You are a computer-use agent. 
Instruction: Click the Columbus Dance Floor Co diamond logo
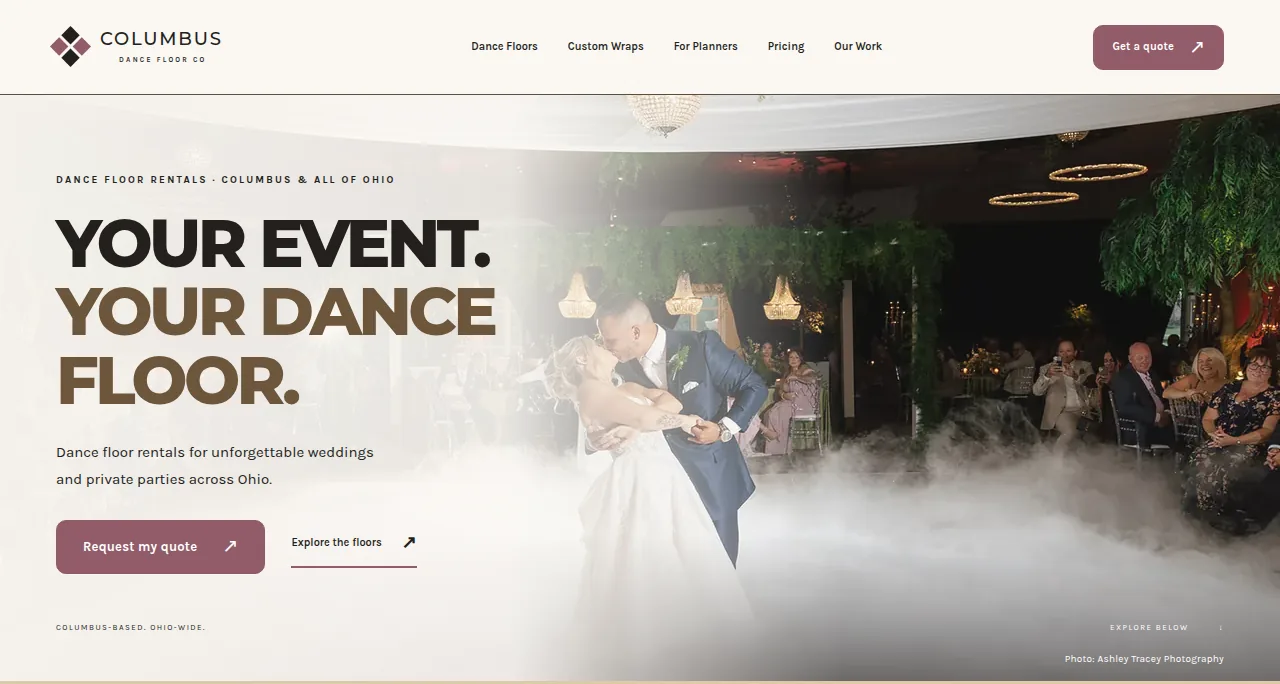[70, 46]
